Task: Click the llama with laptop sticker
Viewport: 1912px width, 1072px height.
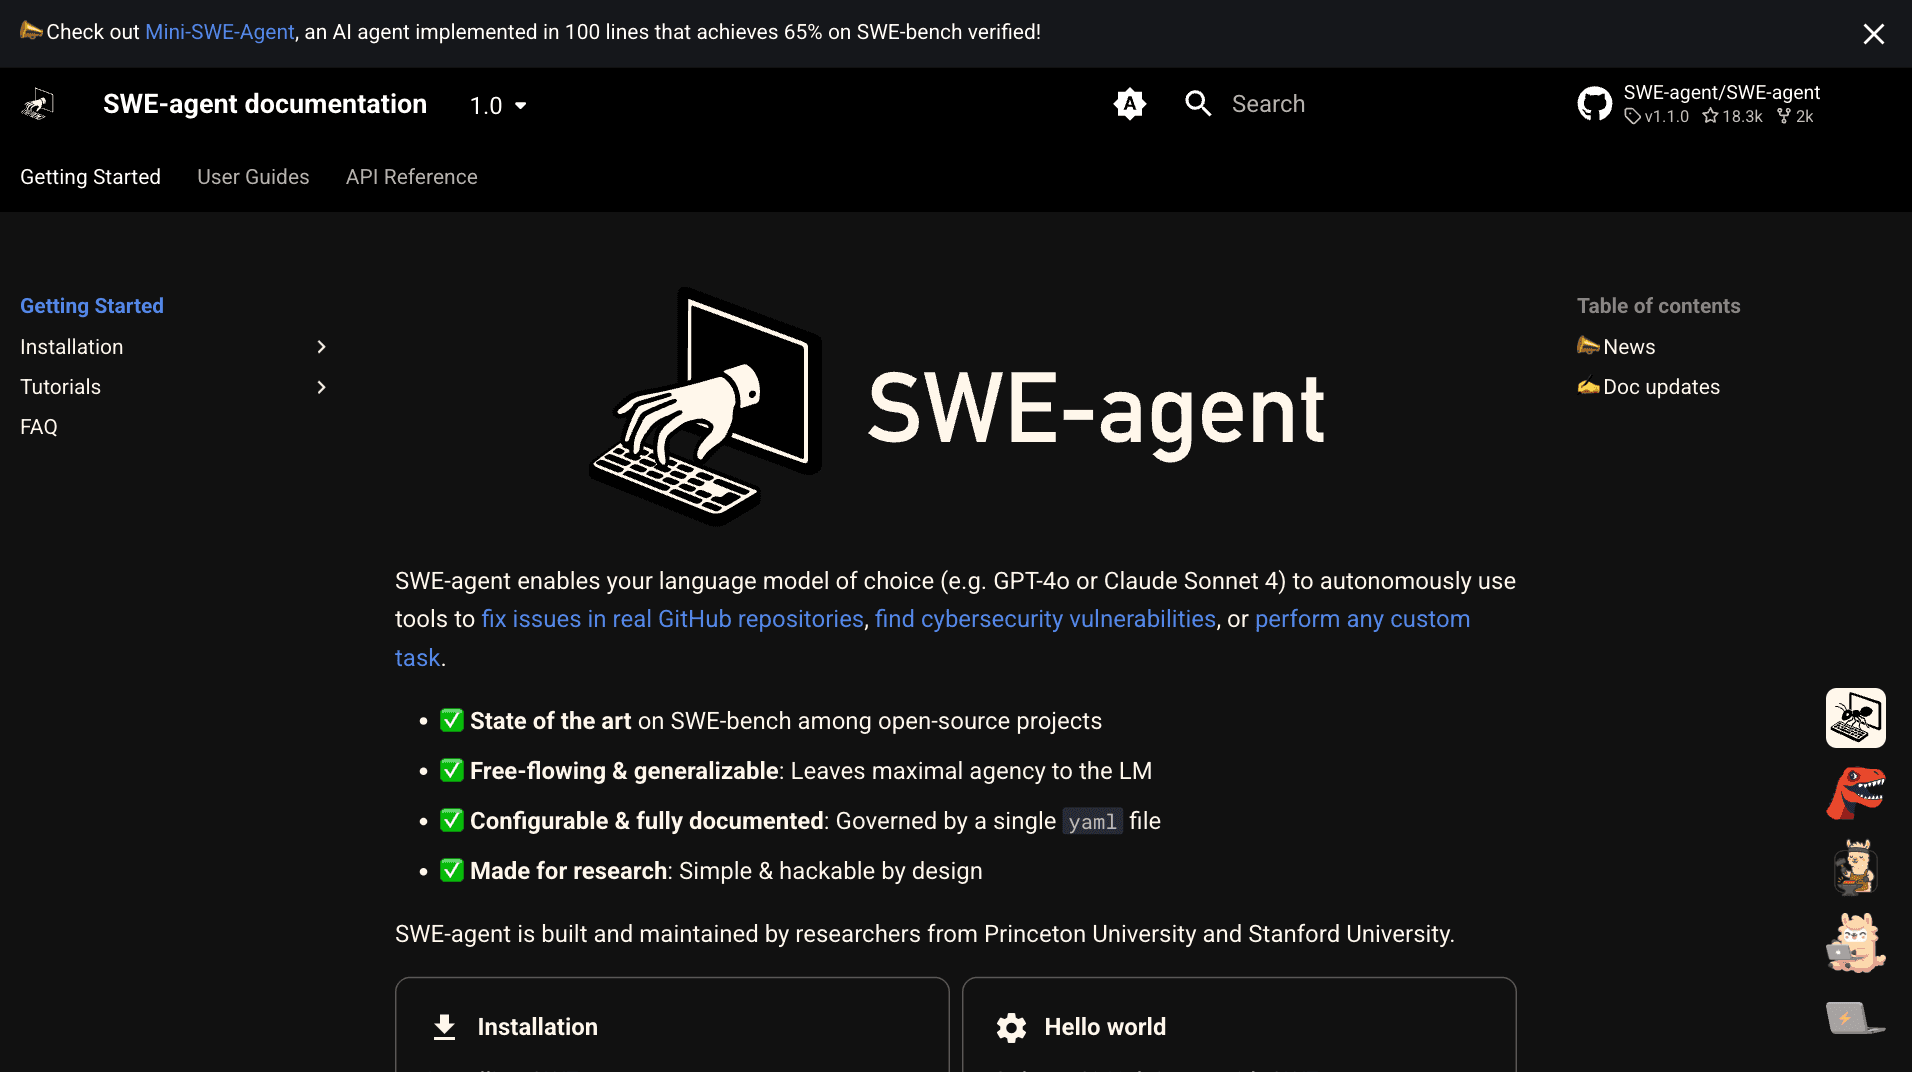Action: pyautogui.click(x=1856, y=942)
